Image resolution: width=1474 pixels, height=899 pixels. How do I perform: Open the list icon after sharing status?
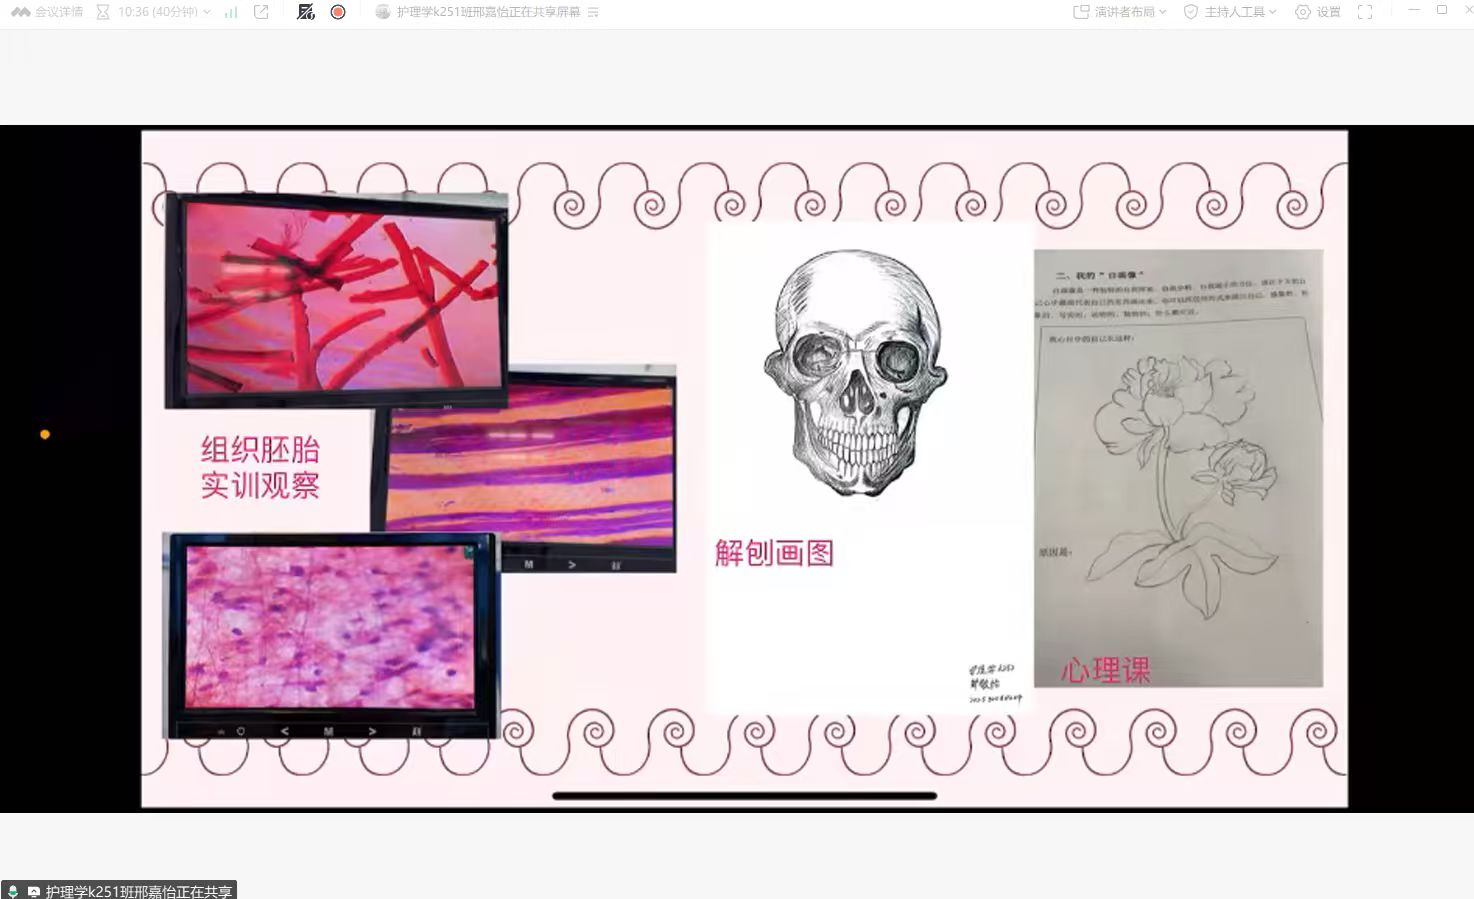tap(593, 12)
